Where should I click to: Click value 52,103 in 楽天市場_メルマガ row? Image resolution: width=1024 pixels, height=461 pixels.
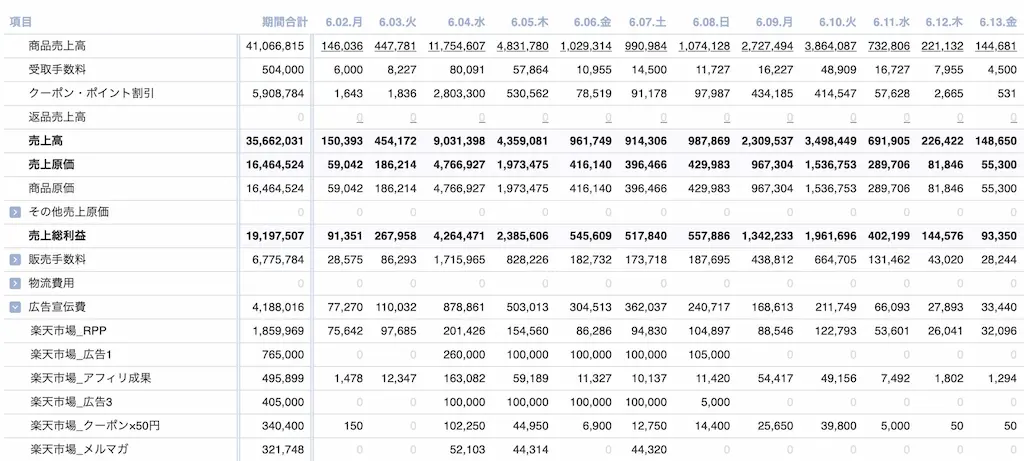coord(468,449)
